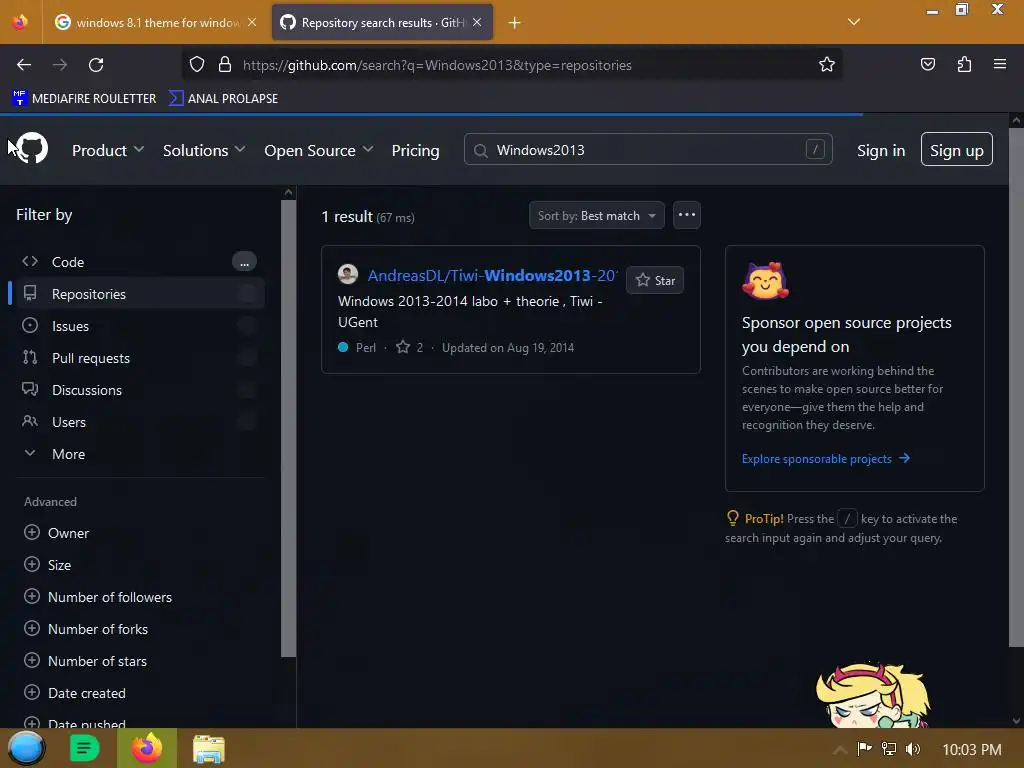
Task: Open Firefox hamburger application menu
Action: pyautogui.click(x=999, y=64)
